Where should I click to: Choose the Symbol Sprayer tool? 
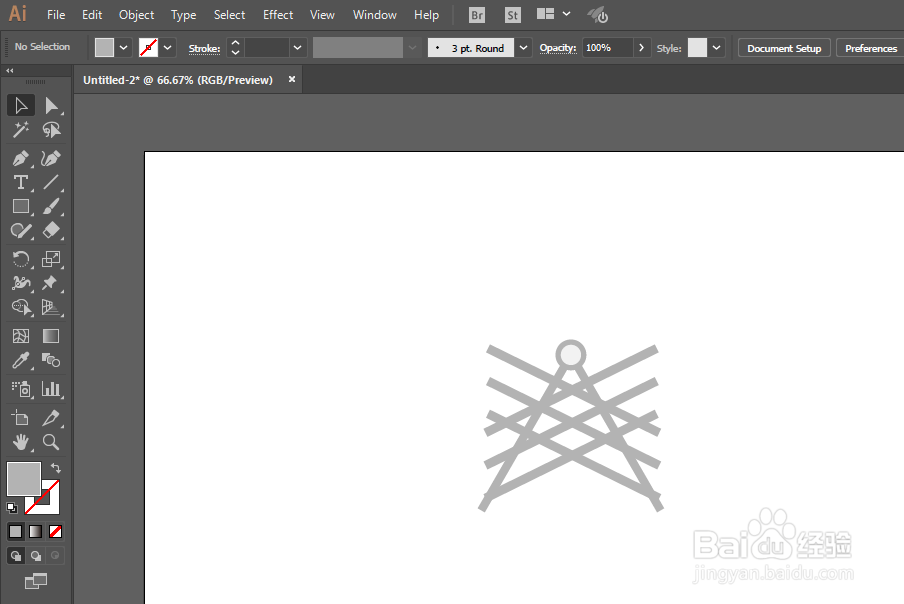click(x=21, y=389)
